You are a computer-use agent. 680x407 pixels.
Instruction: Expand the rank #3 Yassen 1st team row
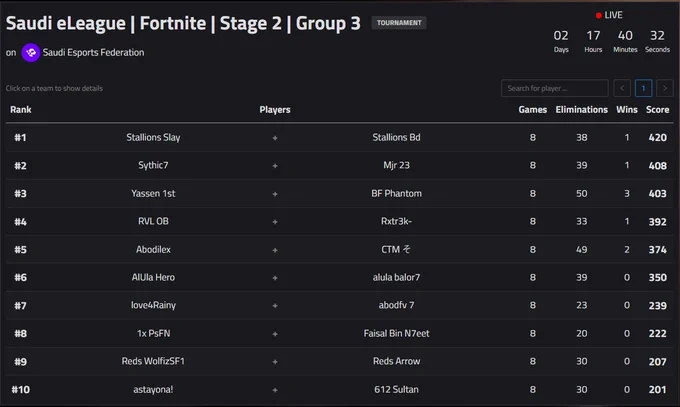(x=339, y=194)
